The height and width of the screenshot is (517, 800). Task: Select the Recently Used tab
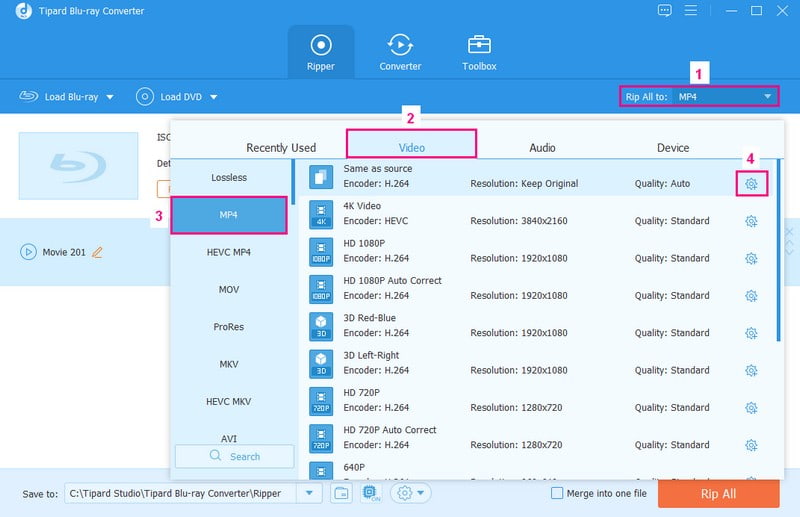[x=281, y=147]
